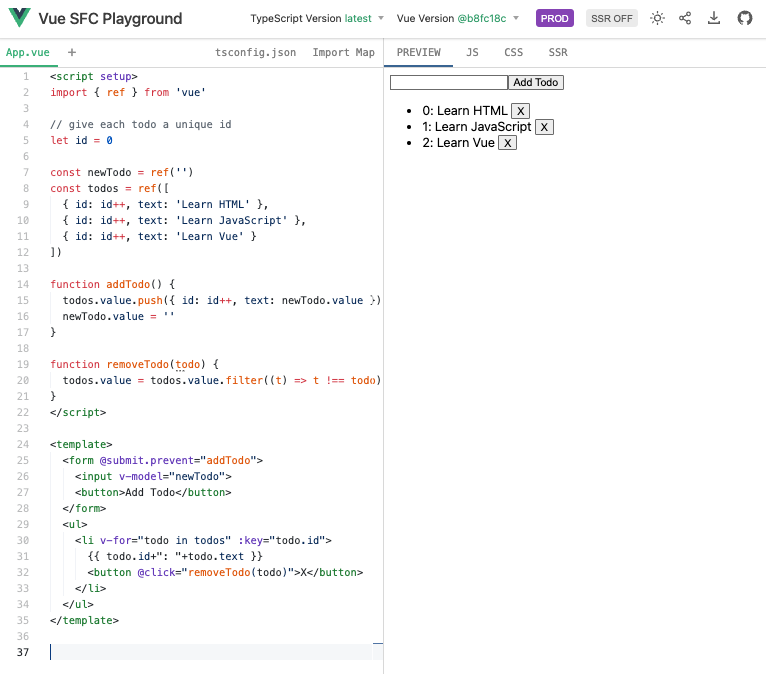Click the addTodo function name on line 14
The width and height of the screenshot is (766, 674).
(x=128, y=284)
